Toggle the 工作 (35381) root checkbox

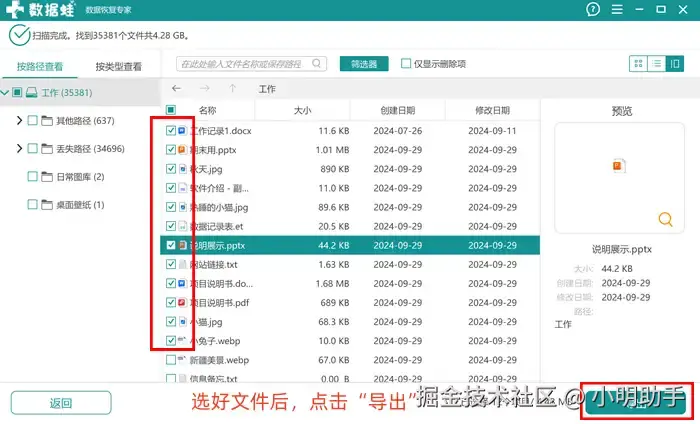tap(17, 92)
